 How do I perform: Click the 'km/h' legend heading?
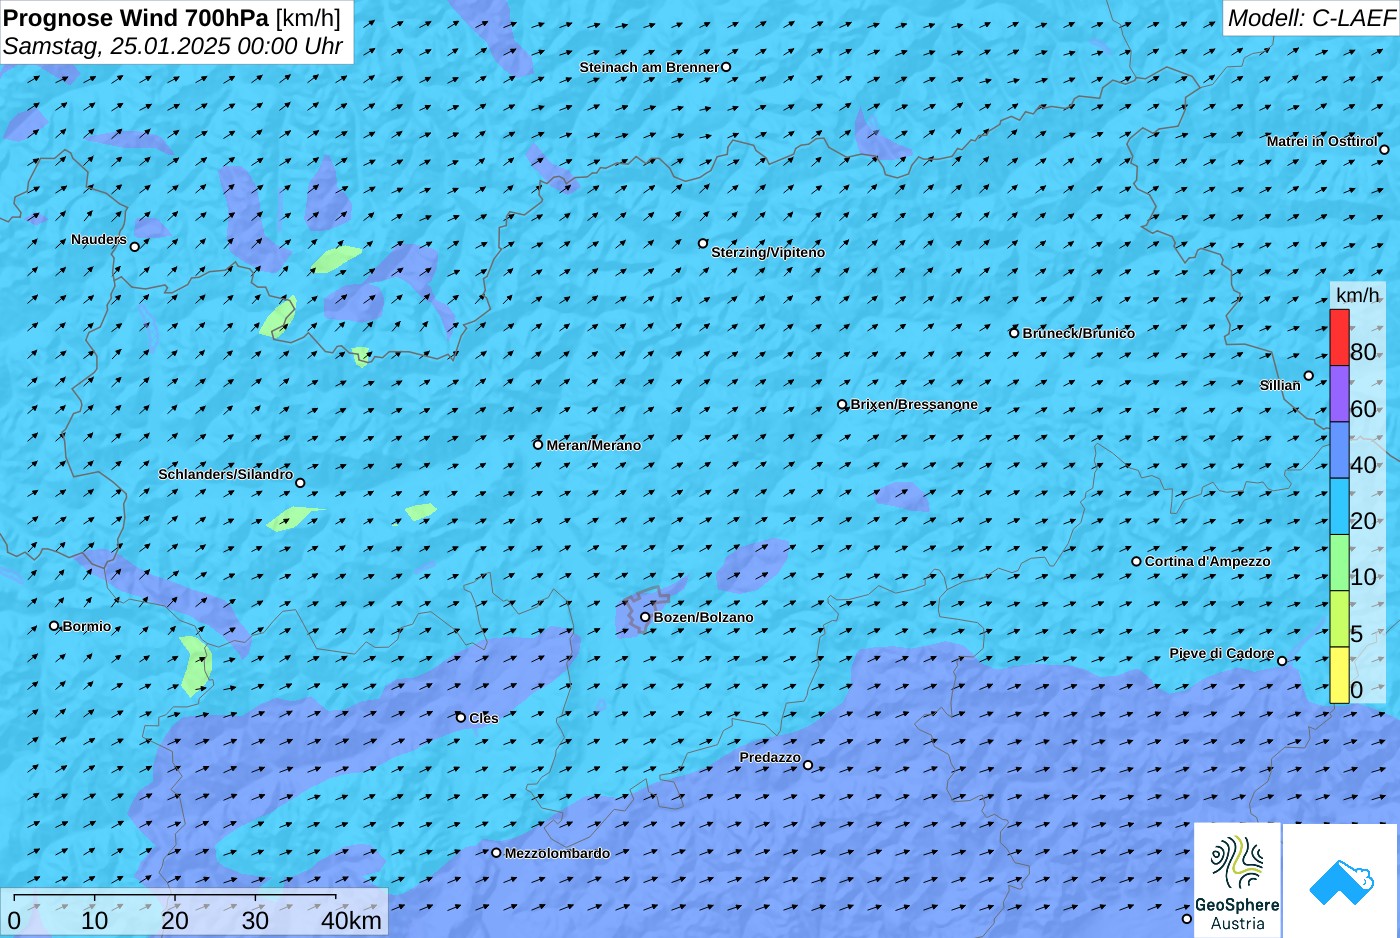(1358, 295)
